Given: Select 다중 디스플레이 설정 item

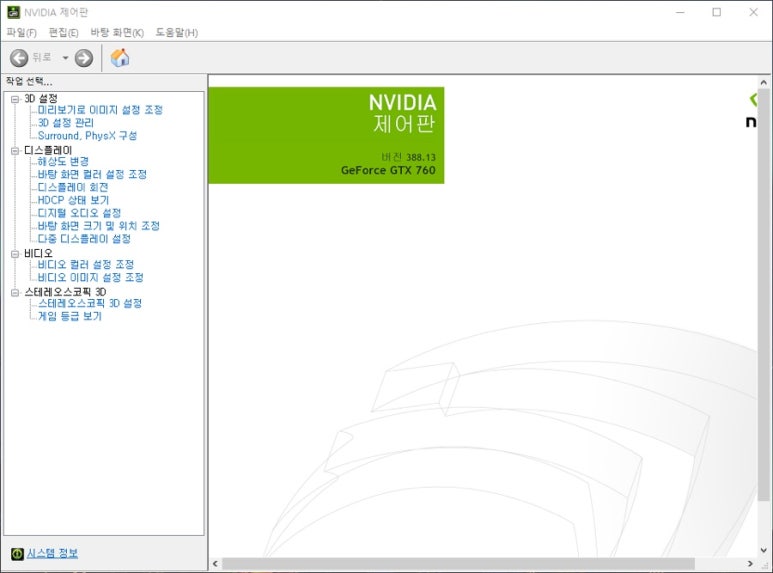Looking at the screenshot, I should 84,238.
